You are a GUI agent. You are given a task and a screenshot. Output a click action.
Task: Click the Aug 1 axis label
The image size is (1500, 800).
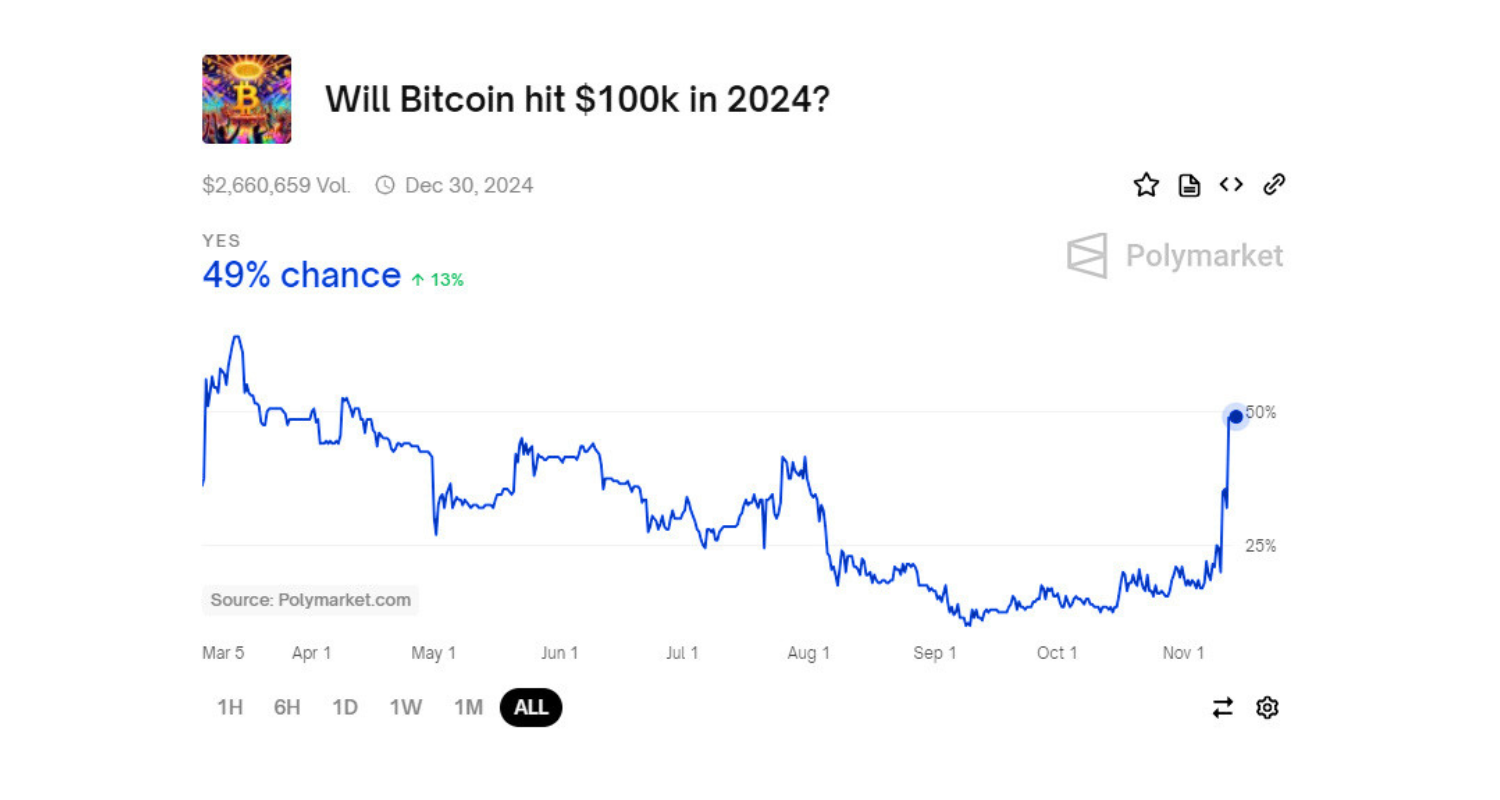point(808,653)
